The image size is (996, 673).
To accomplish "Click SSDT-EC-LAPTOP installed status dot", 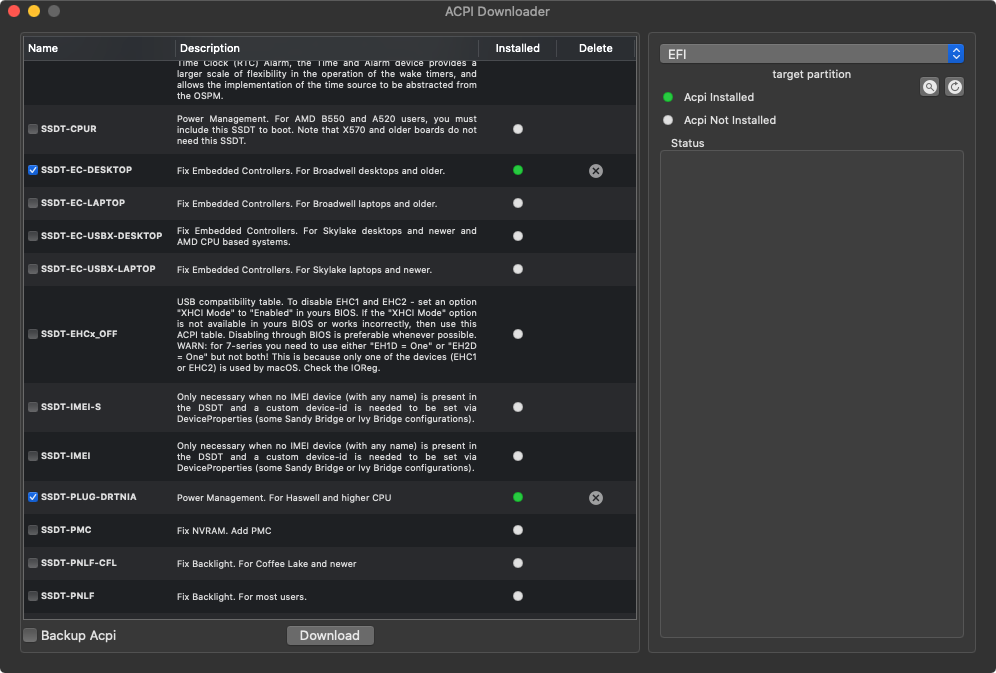I will pyautogui.click(x=518, y=203).
